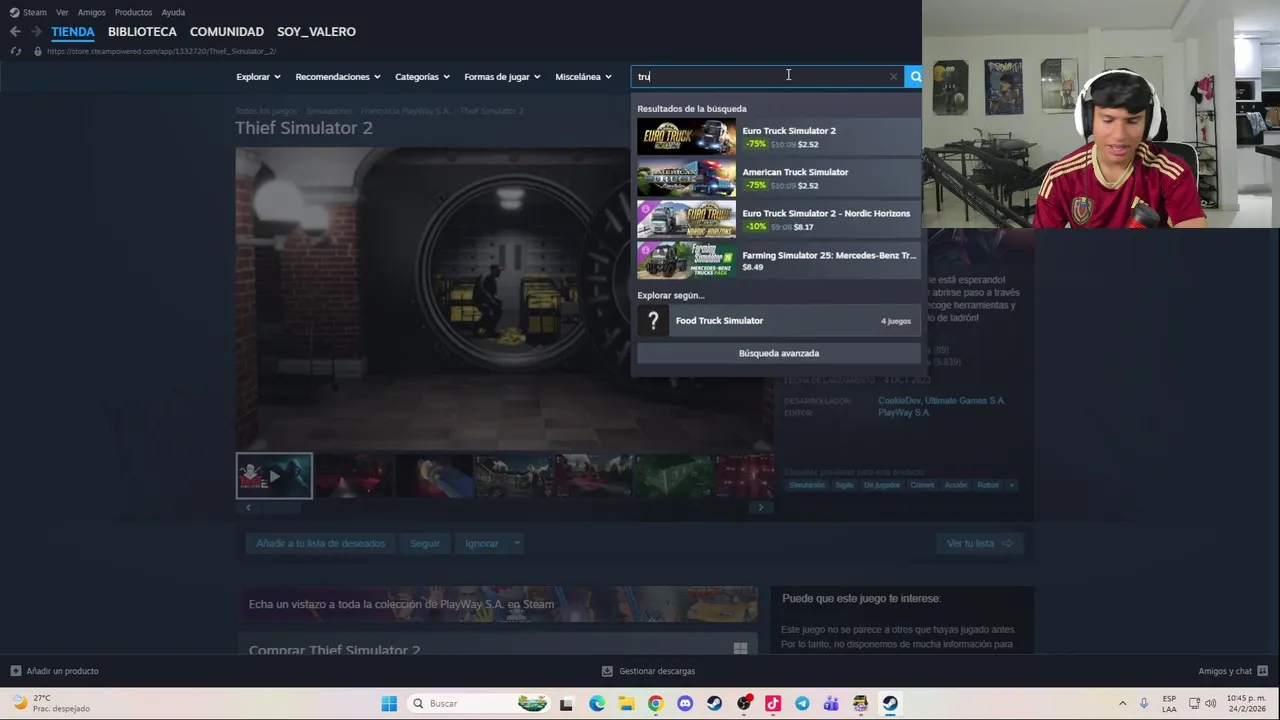Click the Ignorar button
1280x720 pixels.
[481, 543]
